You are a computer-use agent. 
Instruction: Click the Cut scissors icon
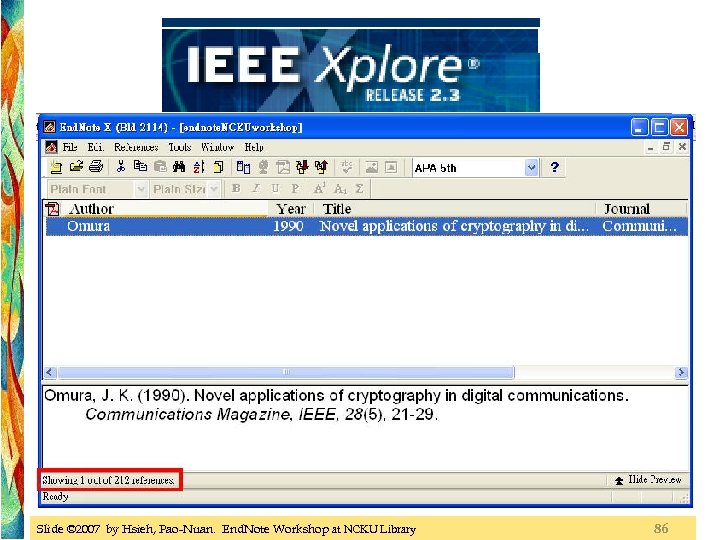point(121,167)
